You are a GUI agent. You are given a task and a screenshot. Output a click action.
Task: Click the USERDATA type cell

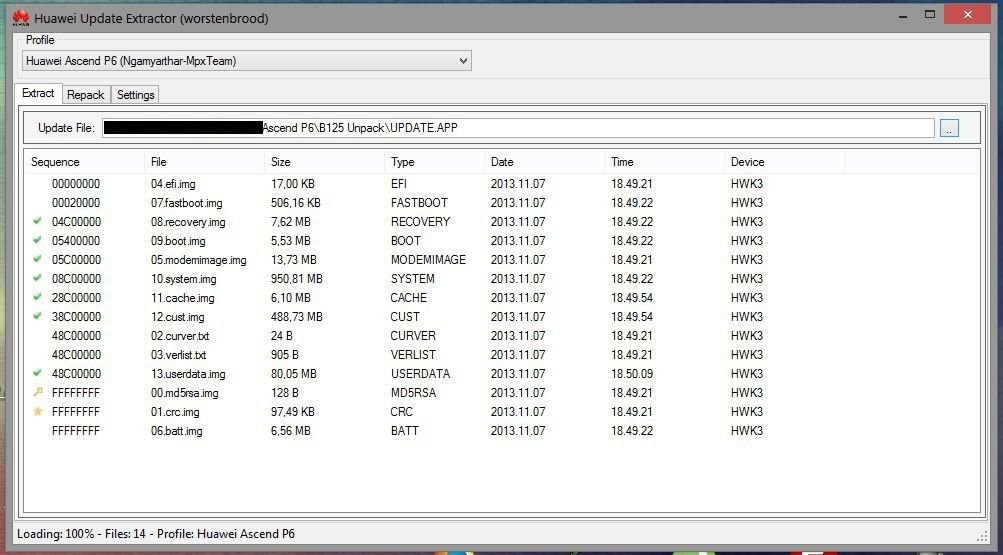420,373
